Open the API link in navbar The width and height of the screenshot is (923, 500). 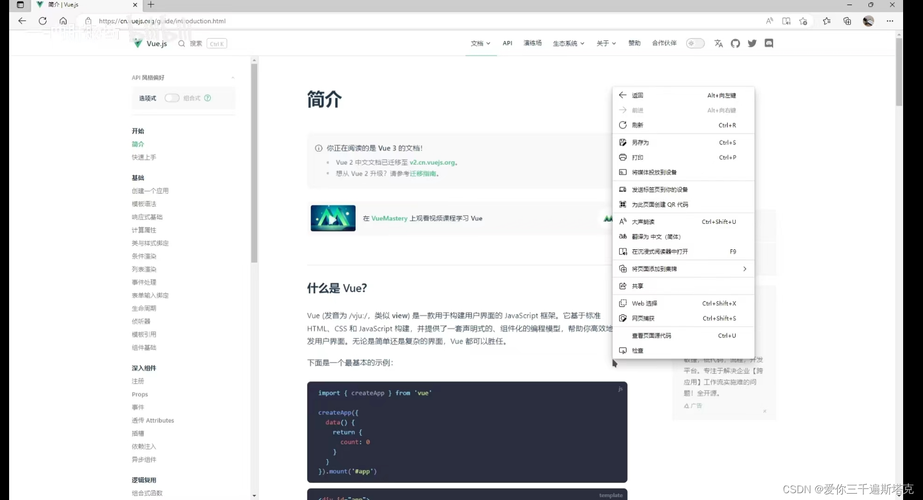(507, 44)
